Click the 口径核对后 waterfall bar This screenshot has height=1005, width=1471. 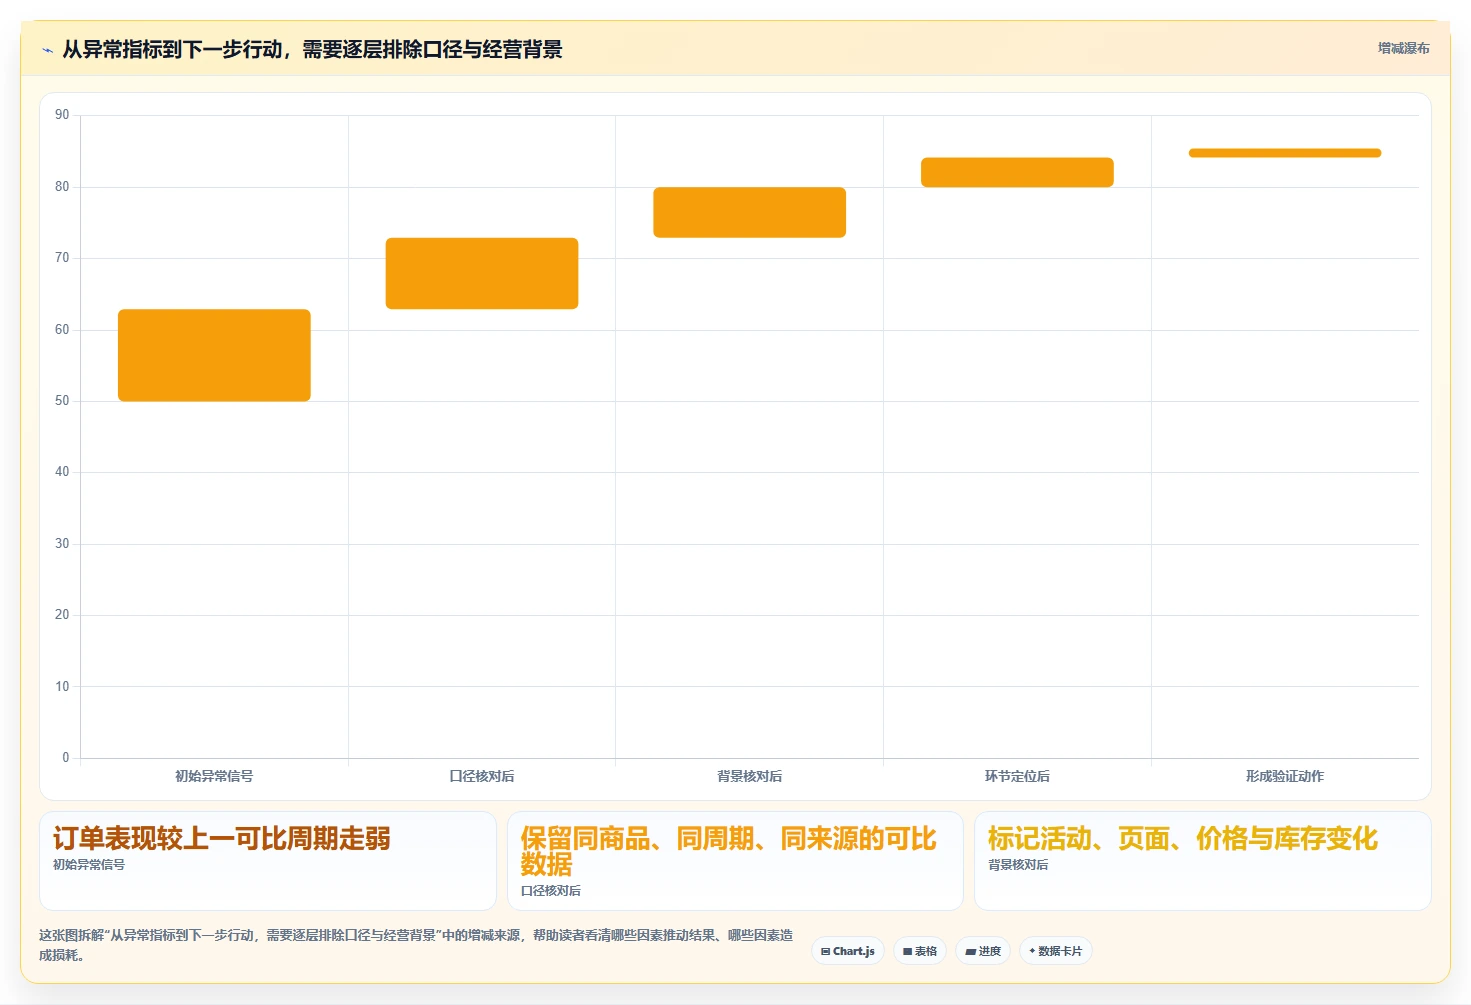click(x=482, y=273)
